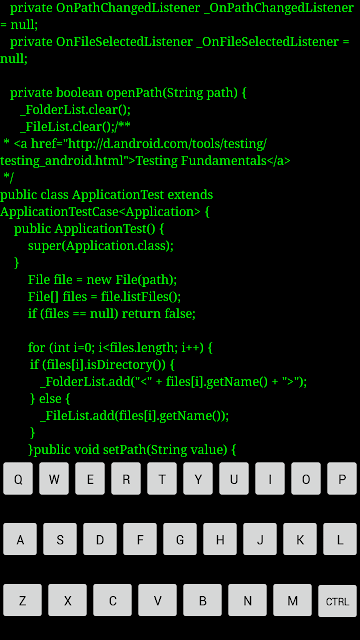Click '}public void setPath(String value) {' line

tap(132, 450)
